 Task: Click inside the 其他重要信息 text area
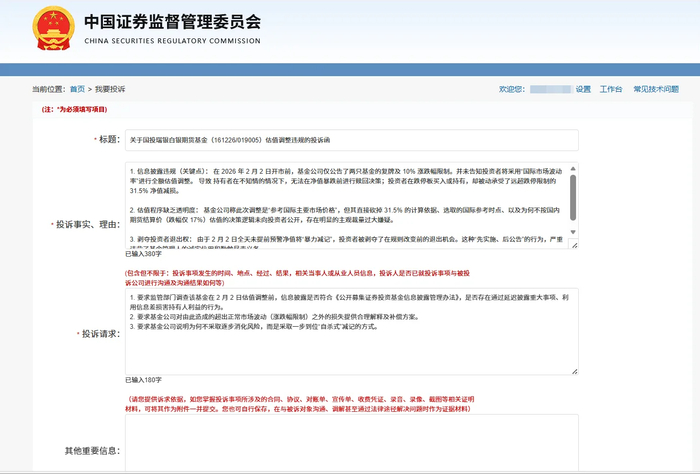352,443
